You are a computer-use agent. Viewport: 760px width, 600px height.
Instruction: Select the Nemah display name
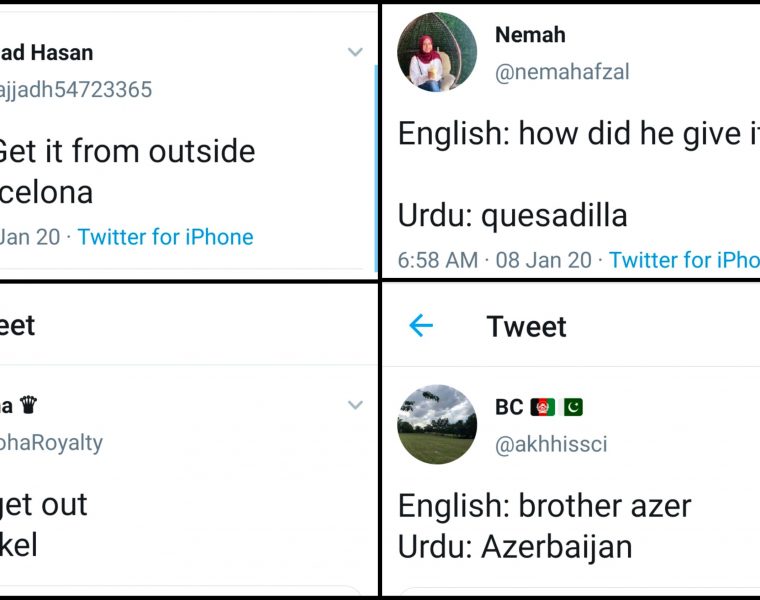[x=530, y=35]
